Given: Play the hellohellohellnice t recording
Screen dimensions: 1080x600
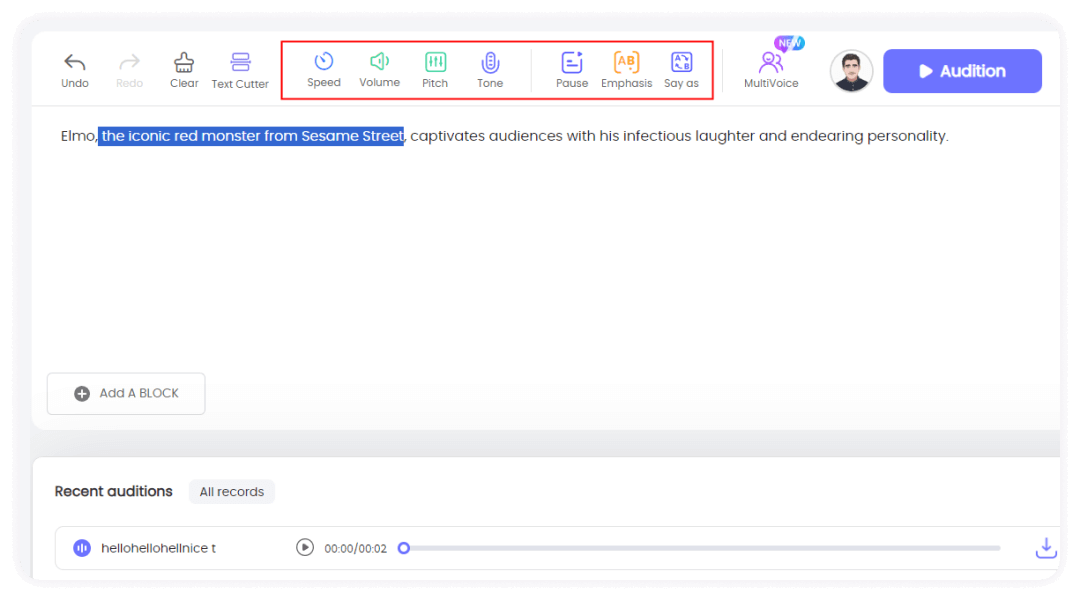Looking at the screenshot, I should pos(305,548).
